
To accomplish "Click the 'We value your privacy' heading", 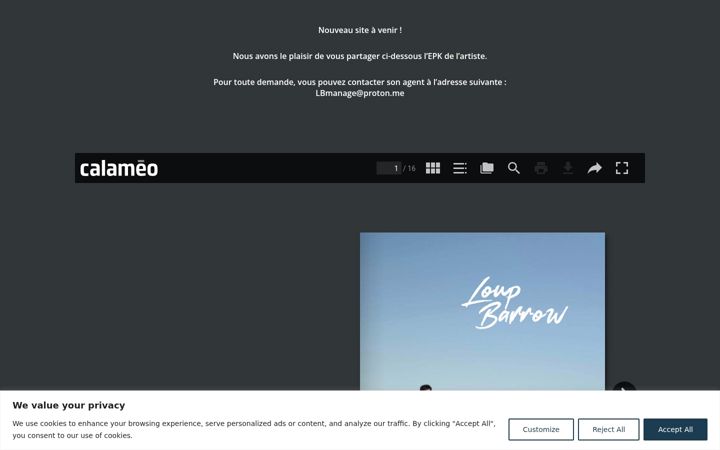I will [x=69, y=405].
